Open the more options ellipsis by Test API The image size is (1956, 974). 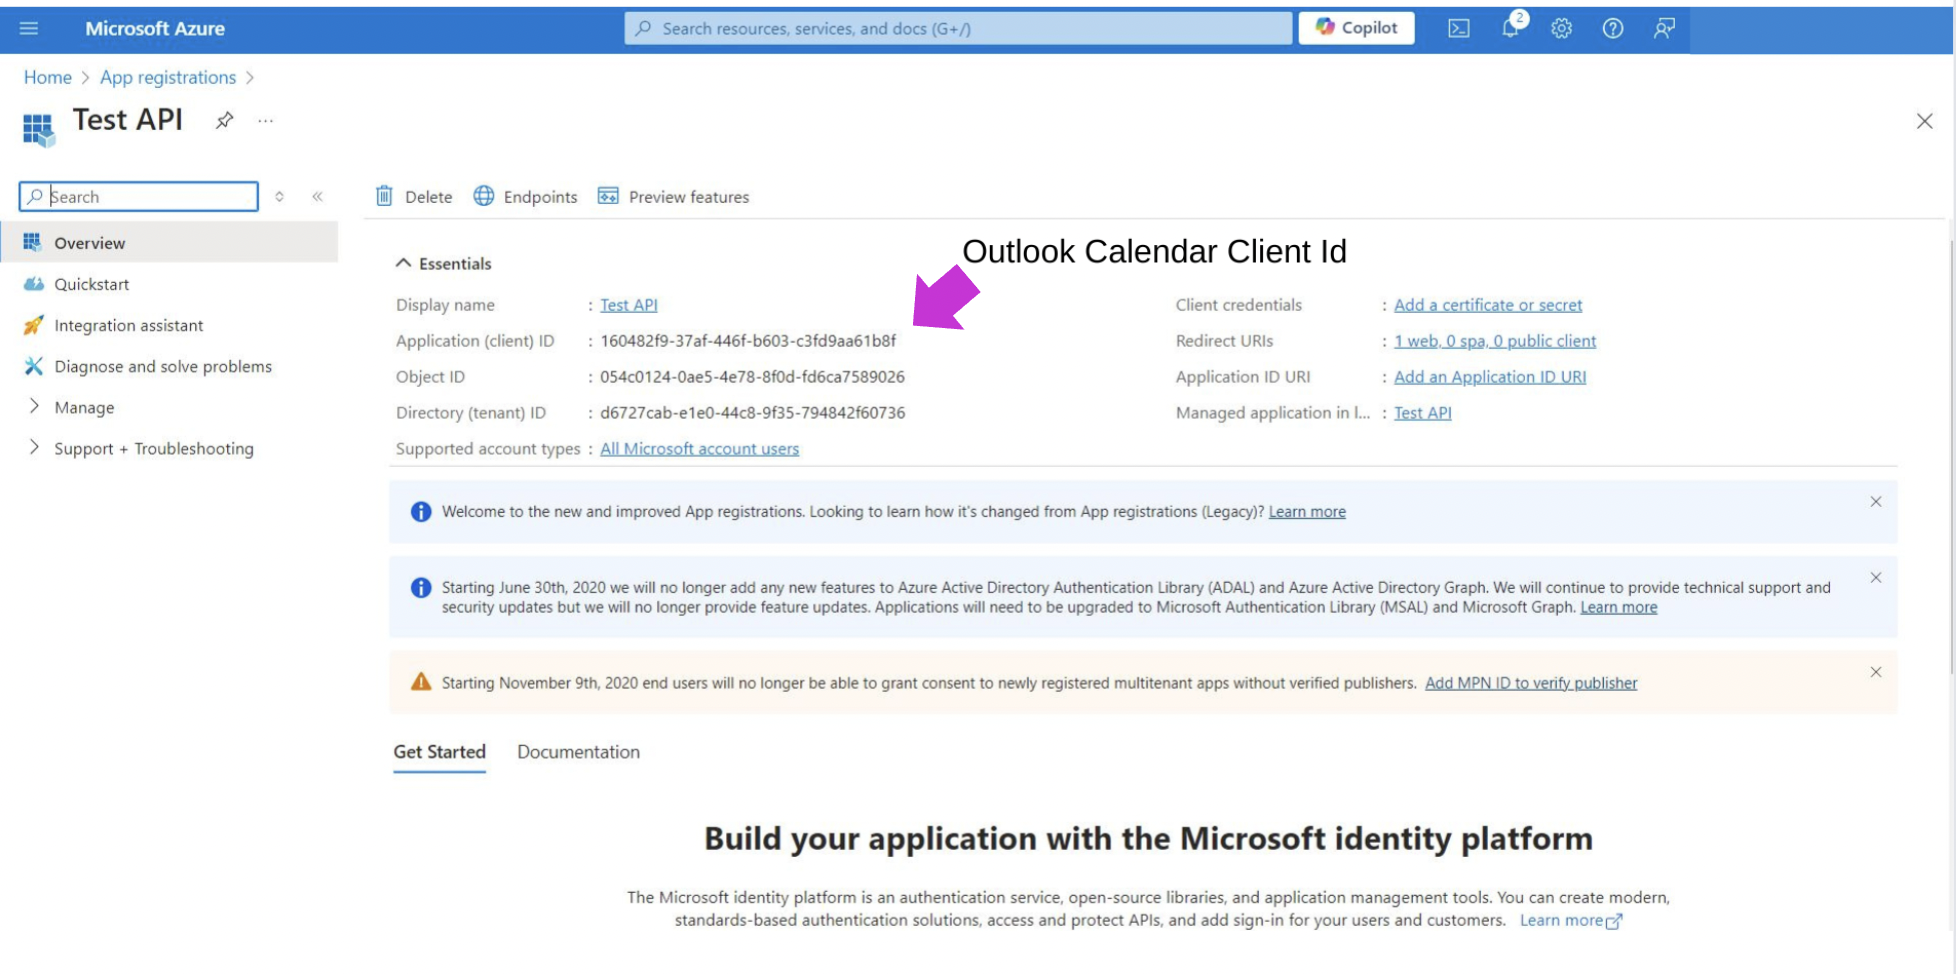pyautogui.click(x=265, y=121)
